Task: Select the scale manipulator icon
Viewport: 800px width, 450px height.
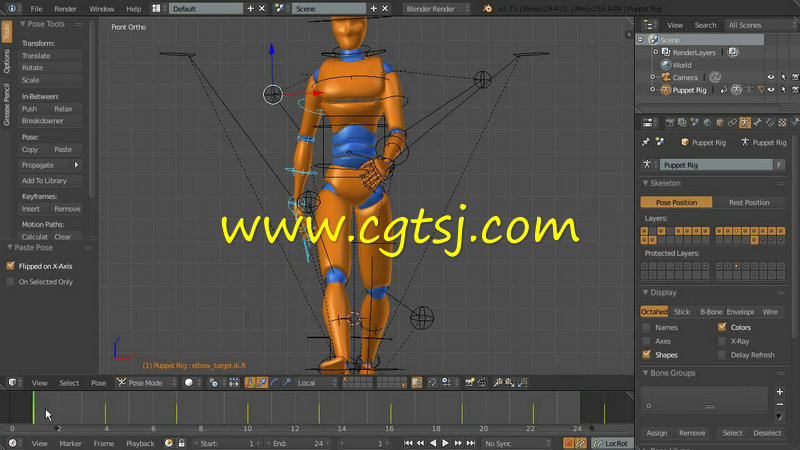Action: coord(287,383)
